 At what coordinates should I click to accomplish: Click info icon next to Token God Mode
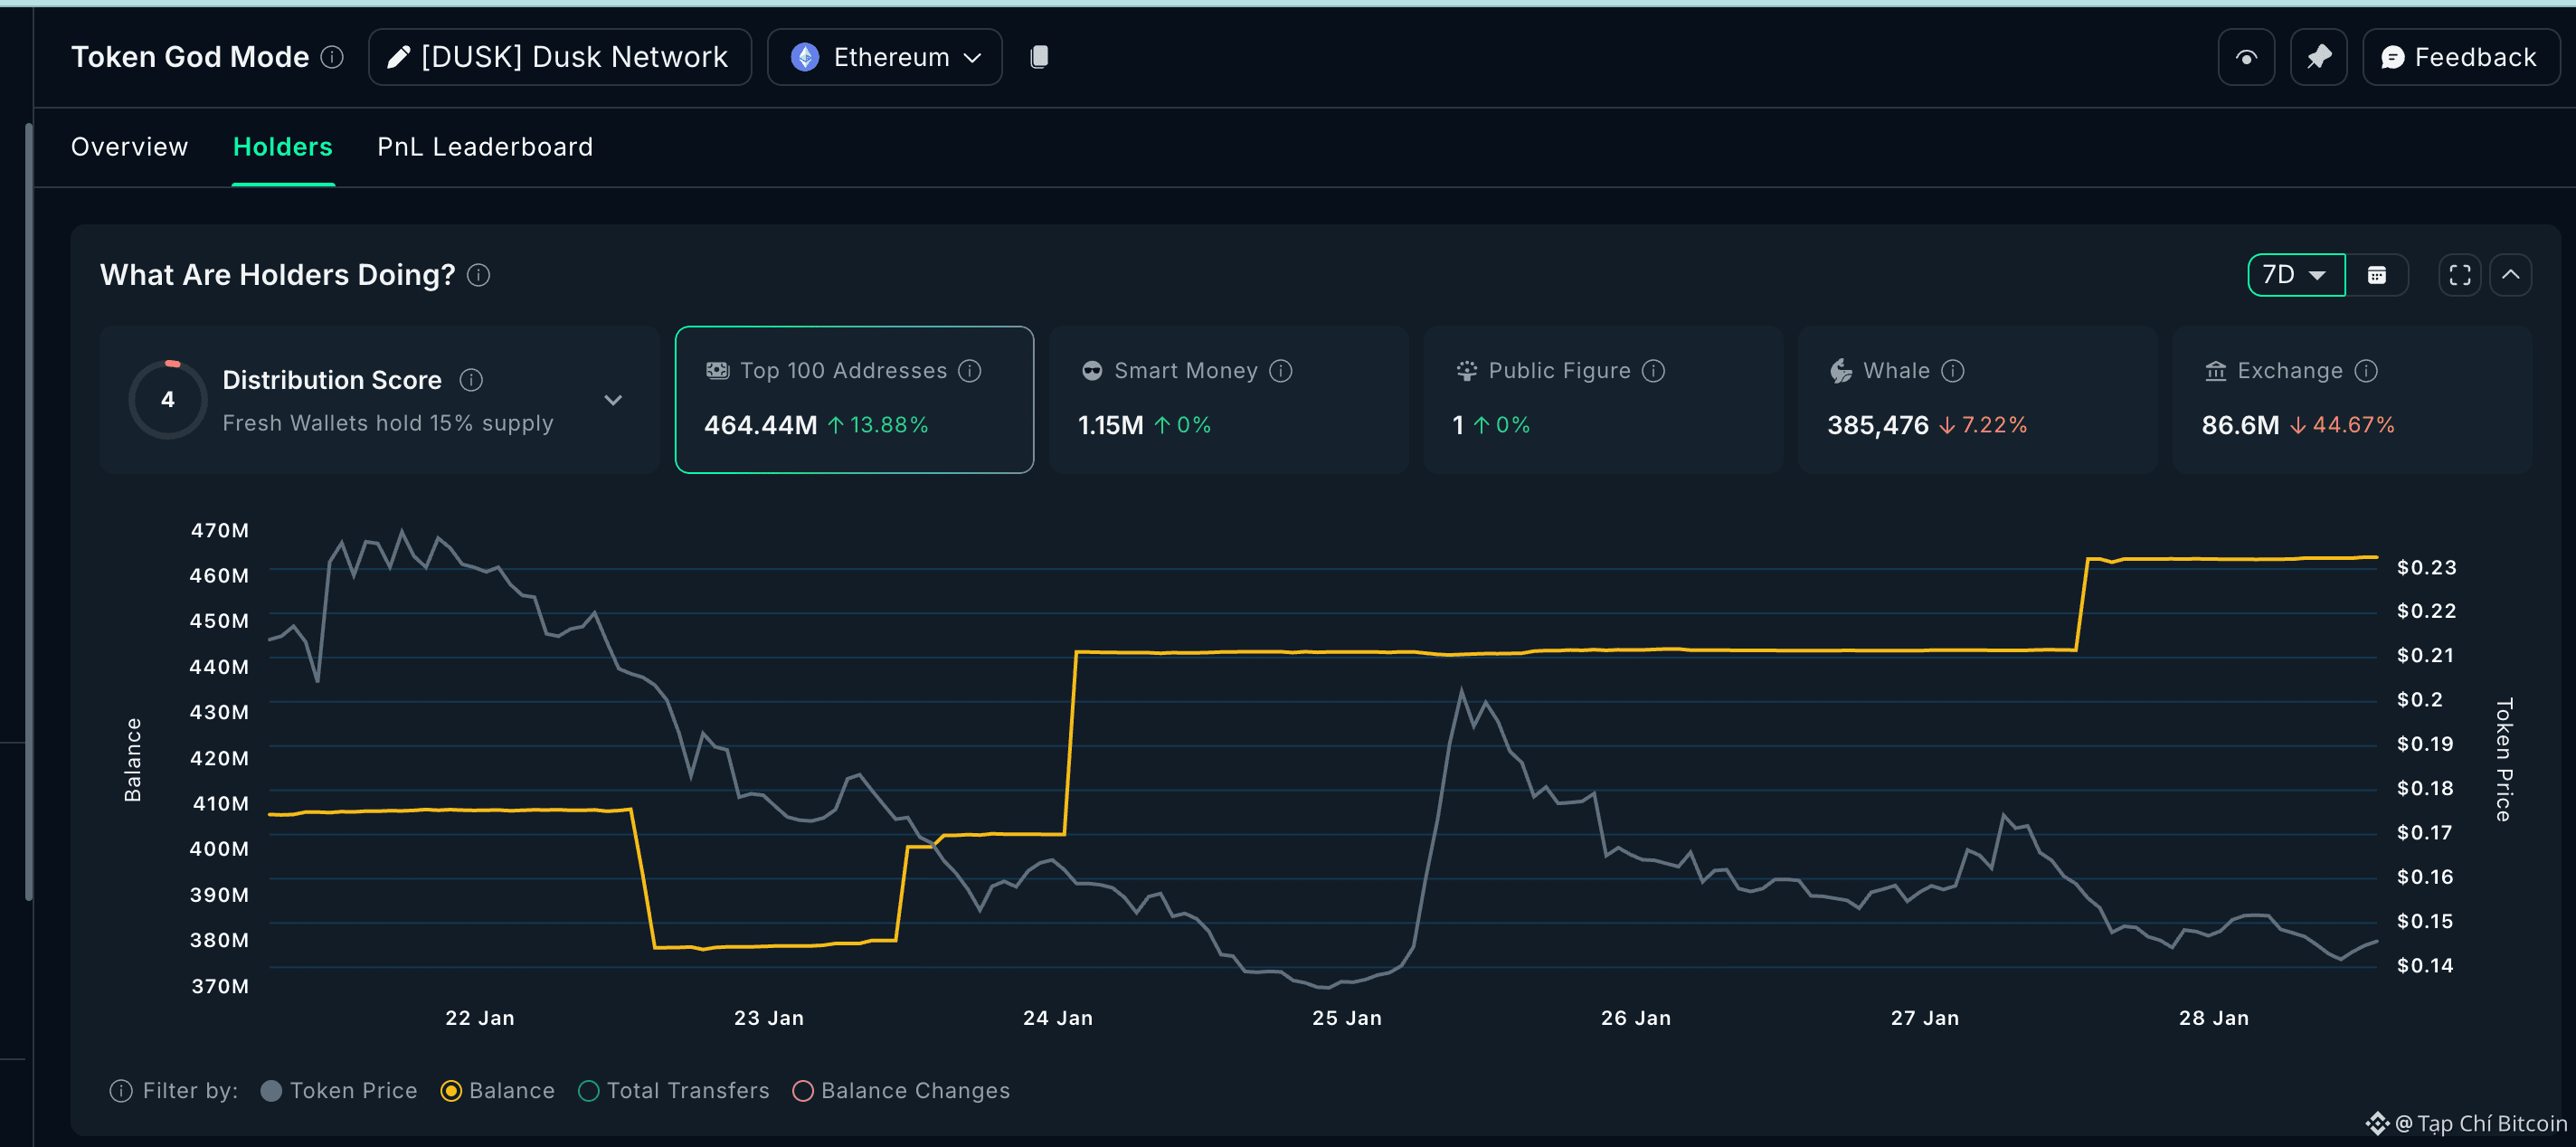pyautogui.click(x=332, y=57)
